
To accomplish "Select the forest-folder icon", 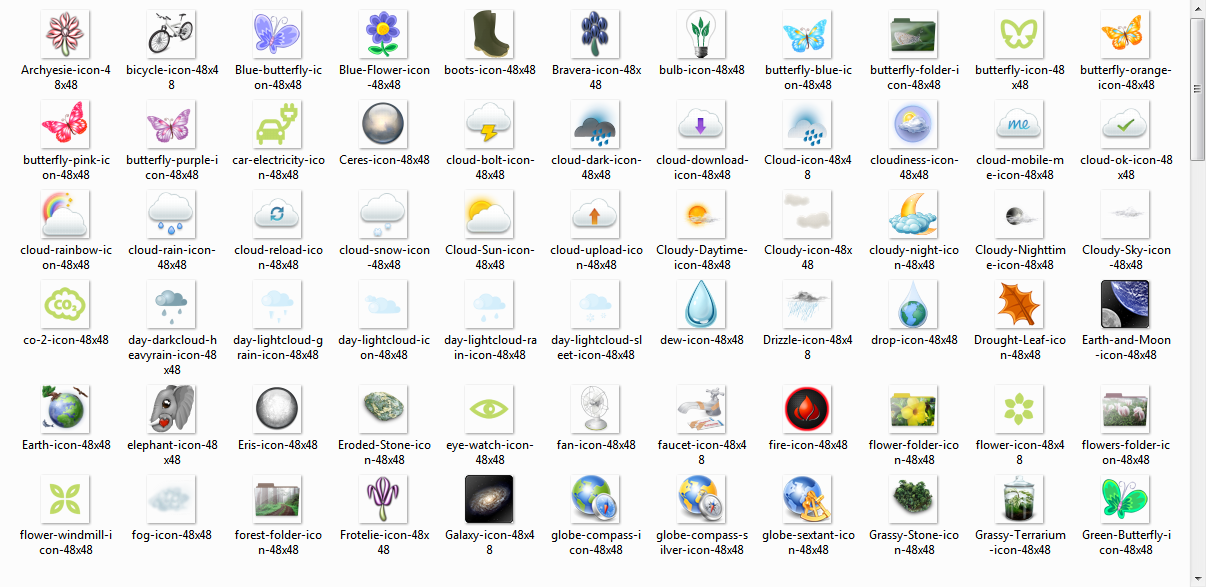I will click(x=278, y=500).
